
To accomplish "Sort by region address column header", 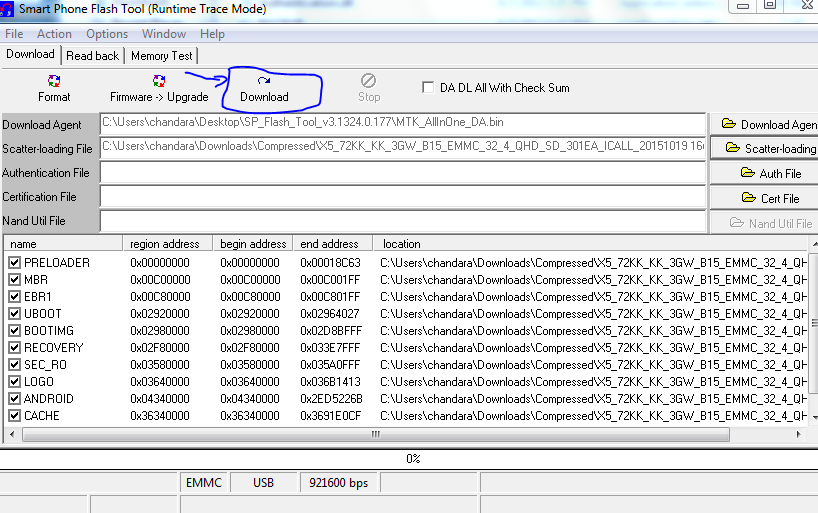I will pyautogui.click(x=167, y=244).
